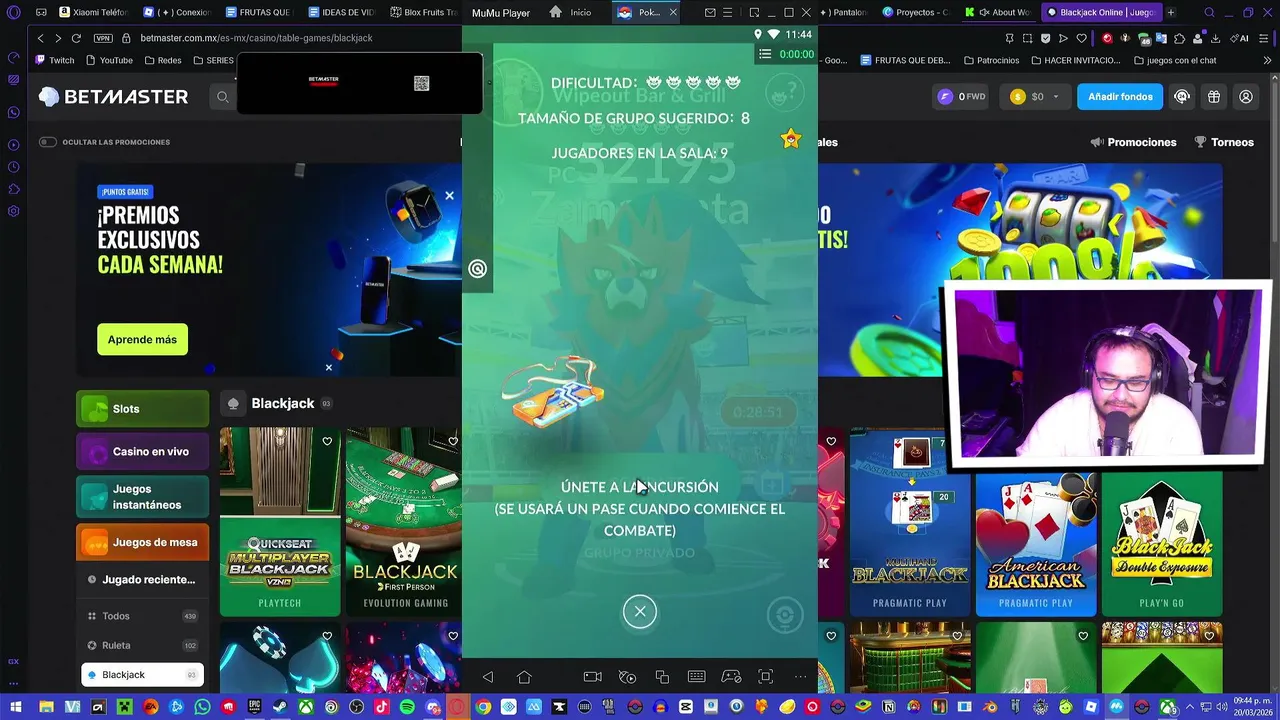Screen dimensions: 1280x720
Task: Click the Betmaster logo
Action: 113,97
